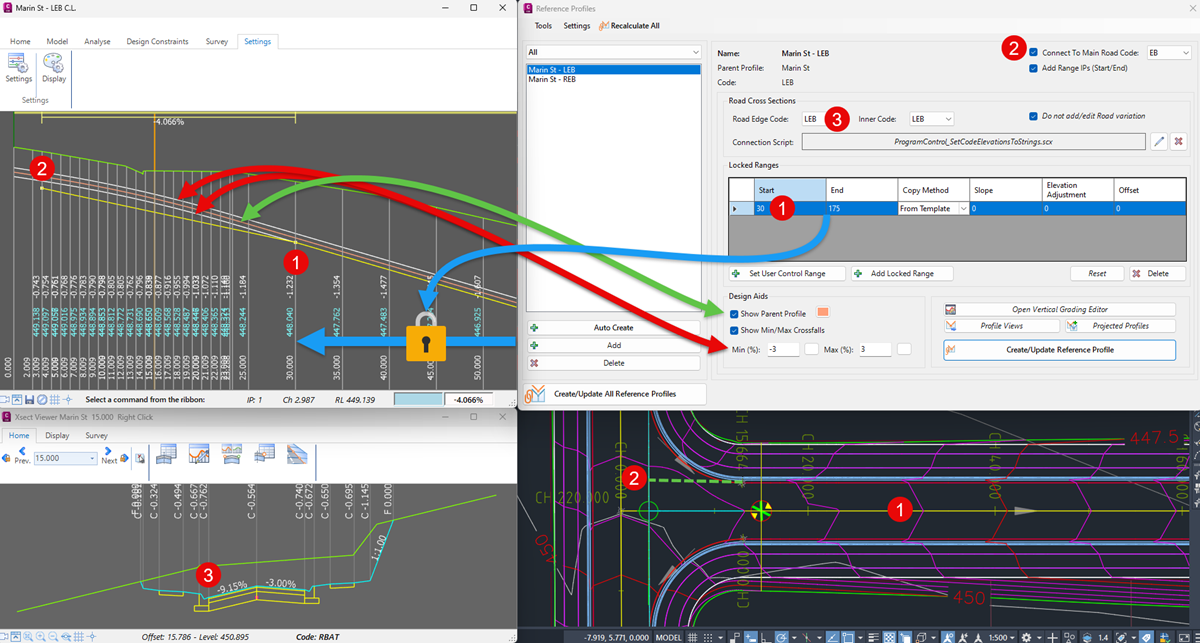Viewport: 1200px width, 643px height.
Task: Open the All filter dropdown
Action: coord(614,52)
